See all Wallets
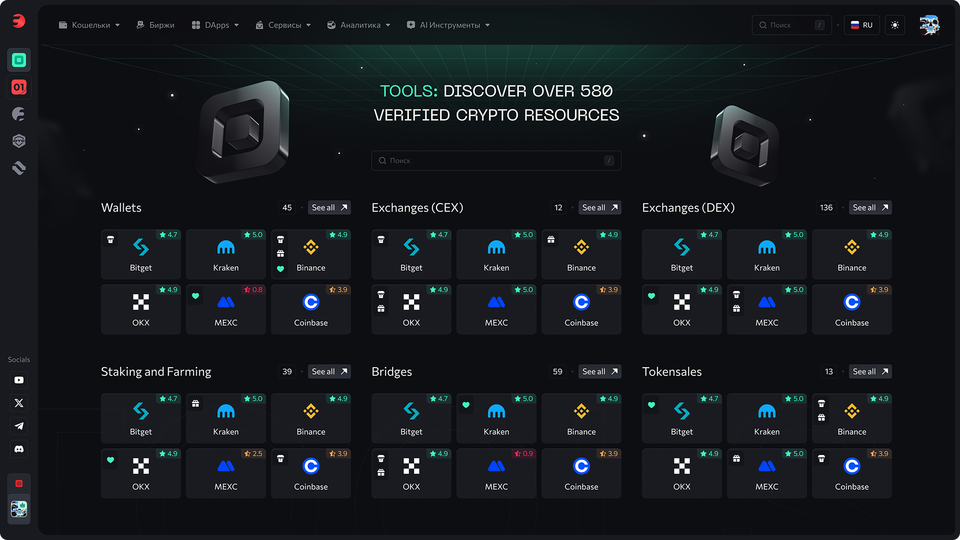The image size is (960, 540). [x=329, y=208]
